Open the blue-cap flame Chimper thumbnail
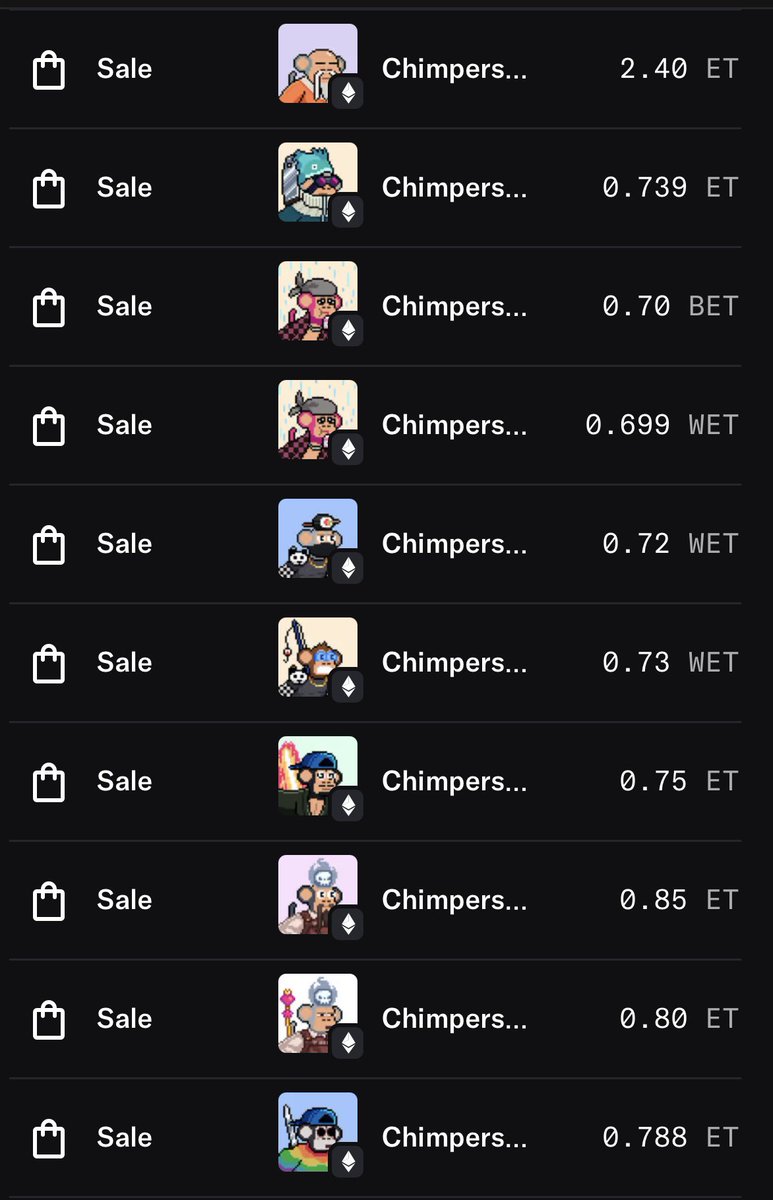Viewport: 773px width, 1200px height. pos(318,776)
